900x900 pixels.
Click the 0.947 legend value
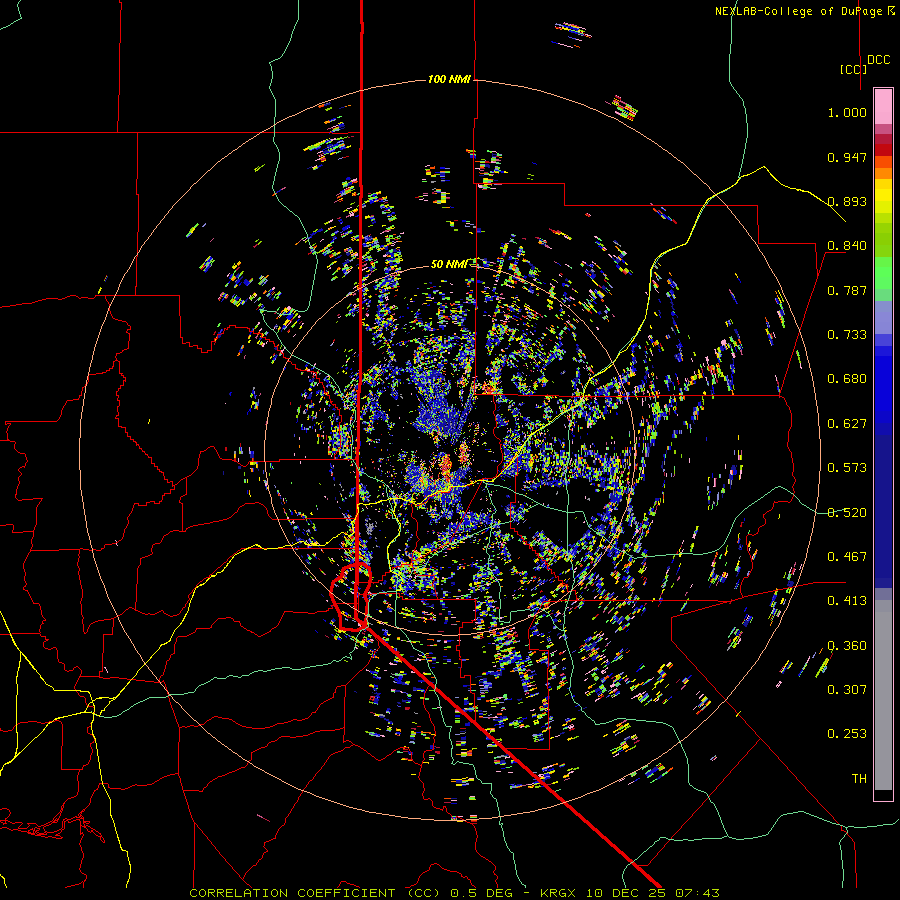click(847, 157)
